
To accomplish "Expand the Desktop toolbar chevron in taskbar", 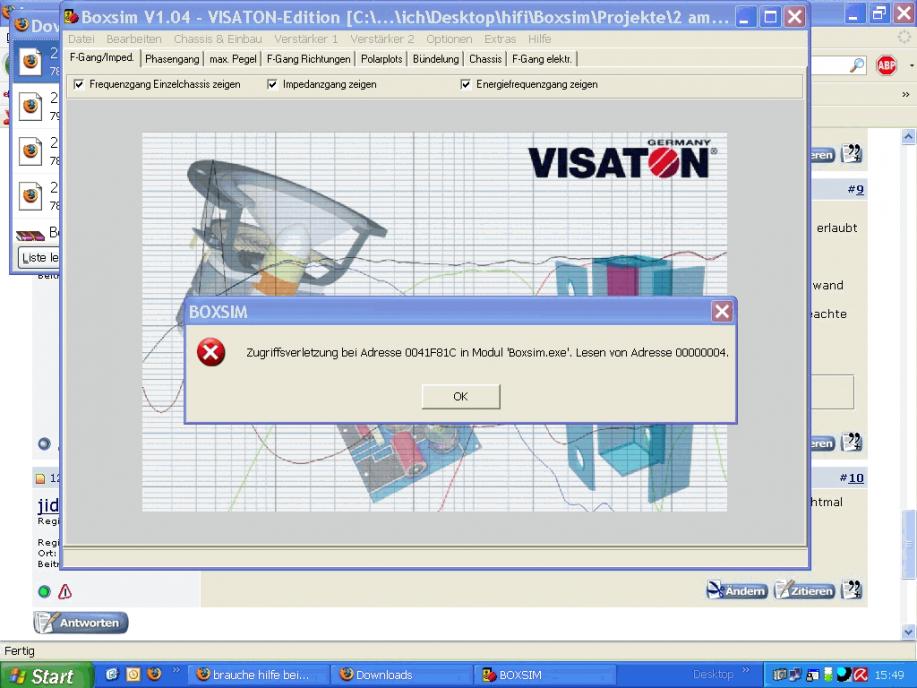I will (747, 670).
